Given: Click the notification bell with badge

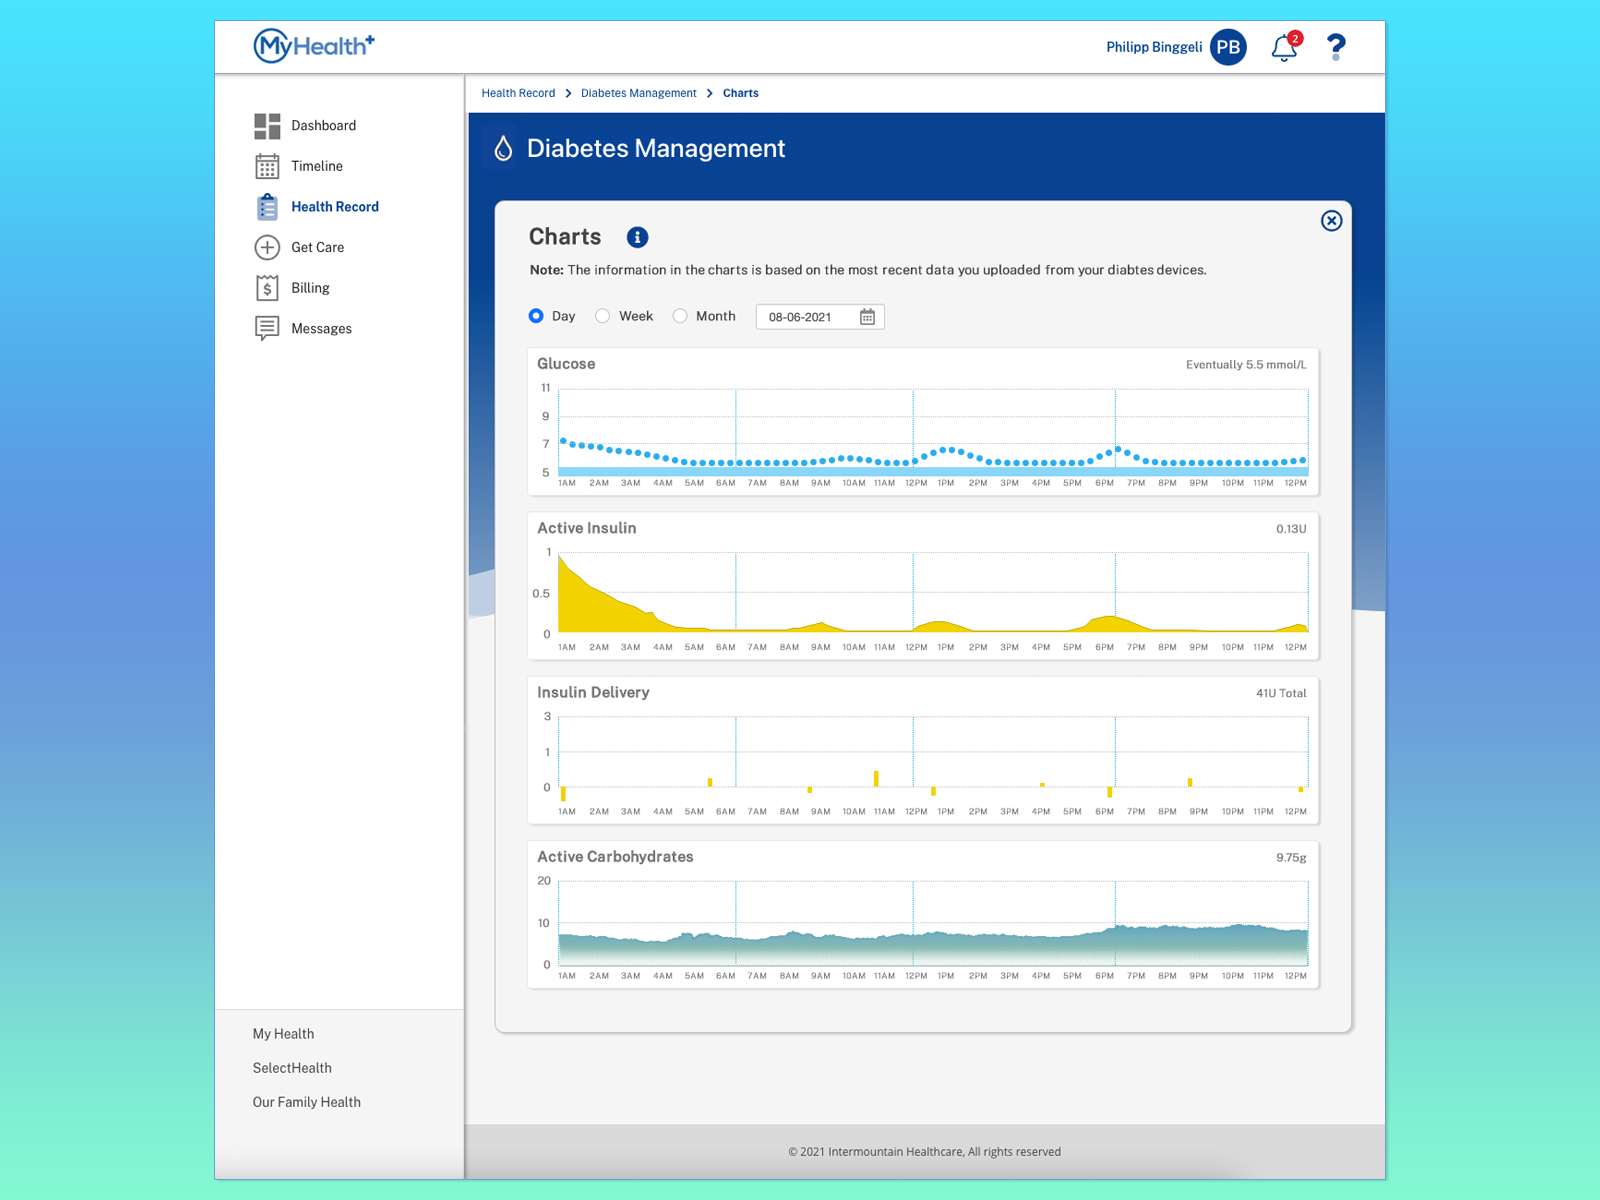Looking at the screenshot, I should click(1283, 47).
